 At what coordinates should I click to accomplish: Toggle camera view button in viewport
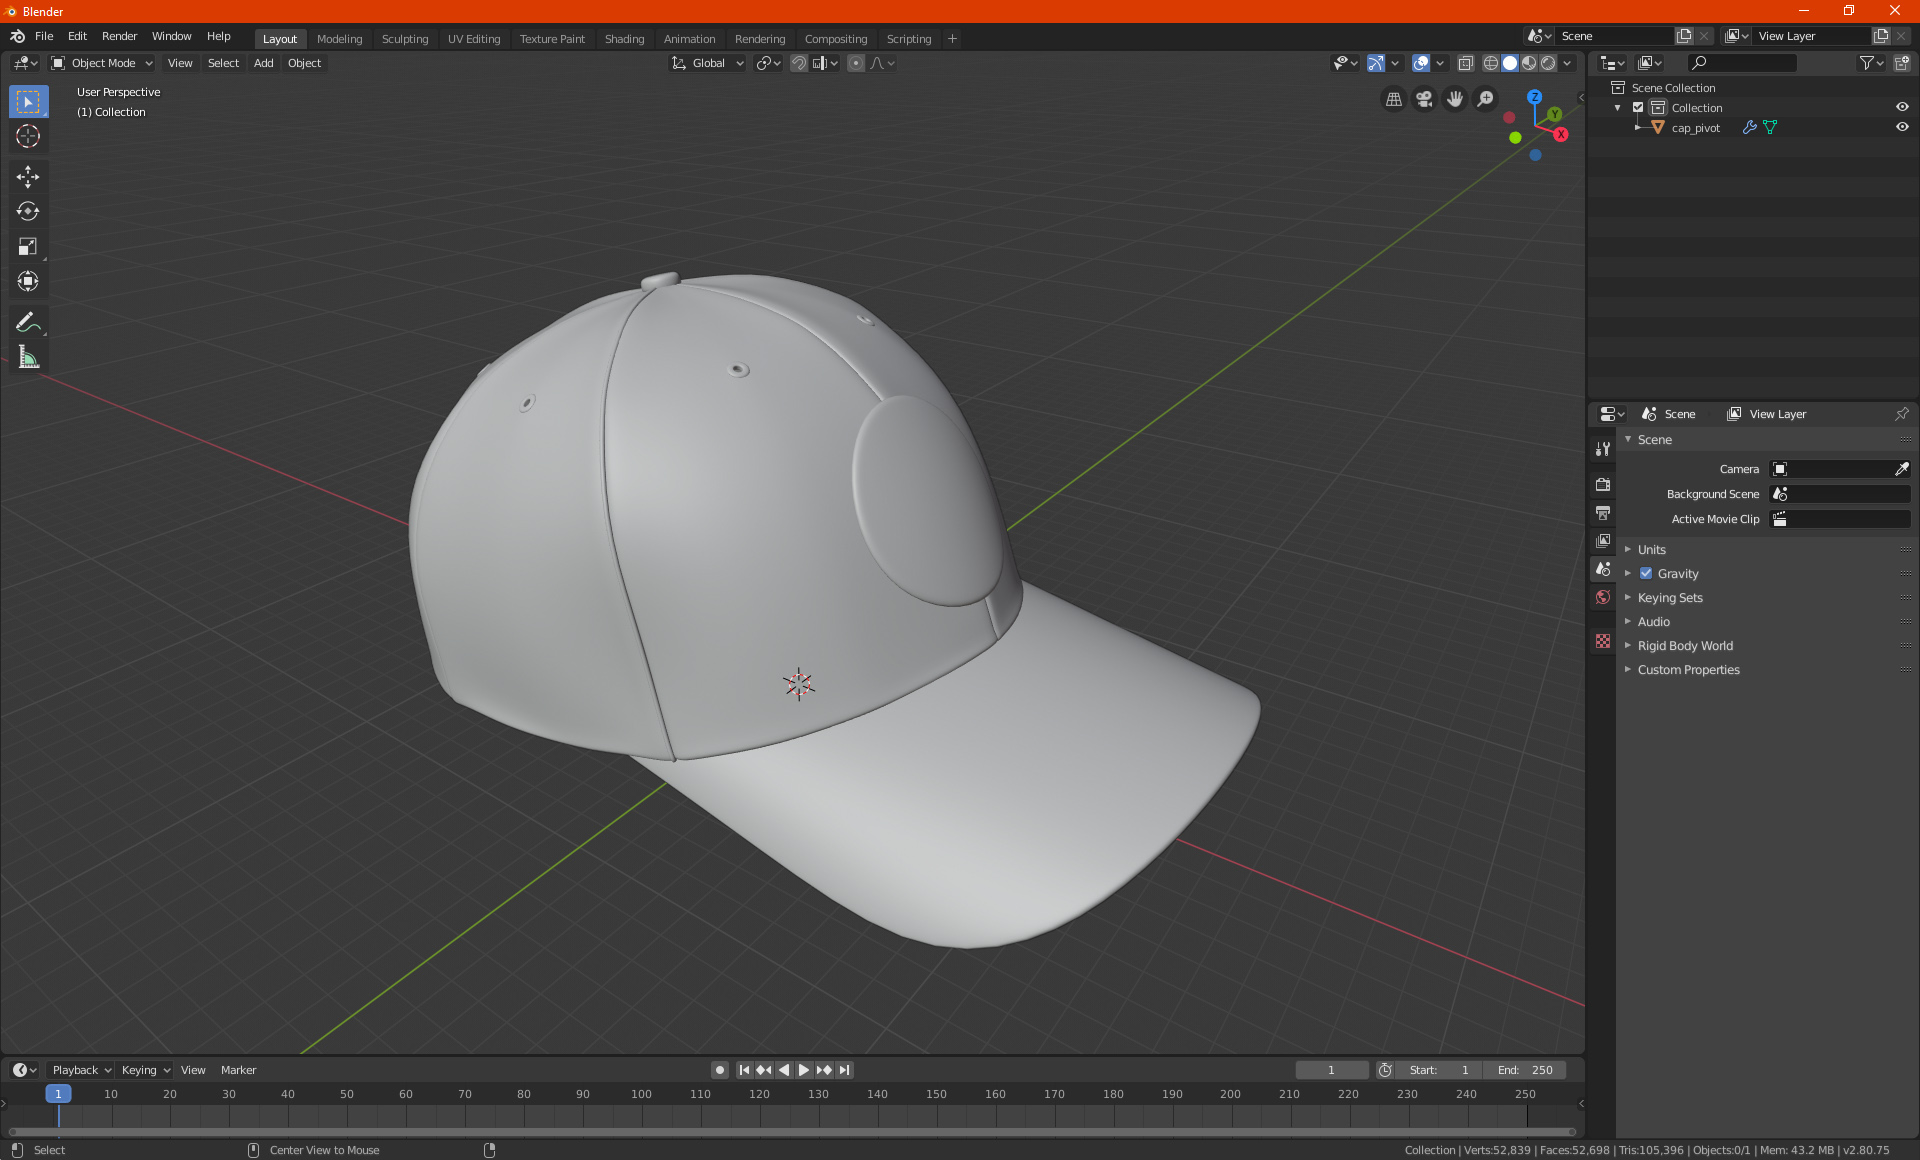[1424, 99]
